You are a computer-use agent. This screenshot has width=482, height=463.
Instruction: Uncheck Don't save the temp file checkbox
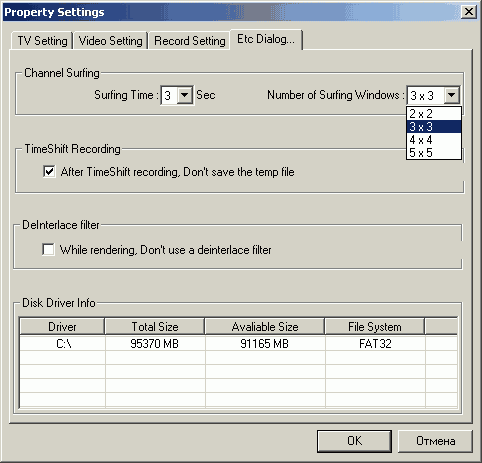pyautogui.click(x=49, y=172)
